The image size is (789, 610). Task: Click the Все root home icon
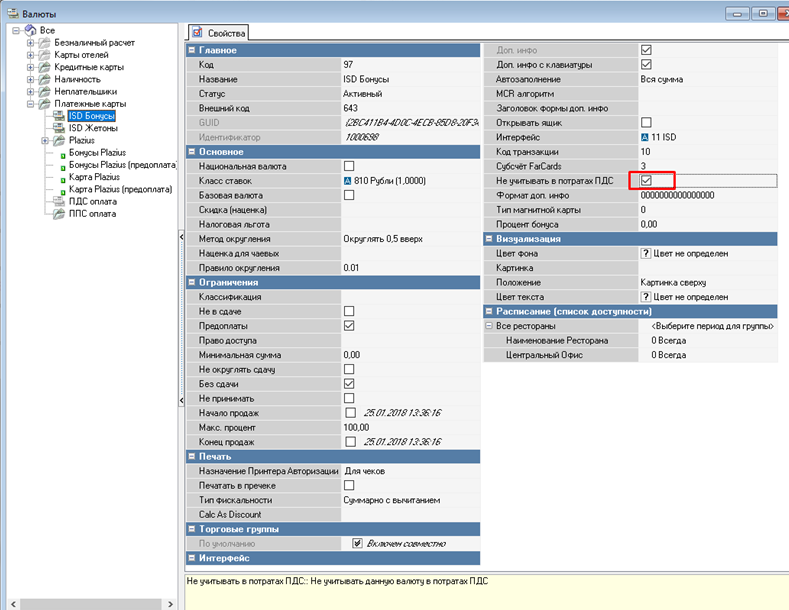(x=29, y=31)
